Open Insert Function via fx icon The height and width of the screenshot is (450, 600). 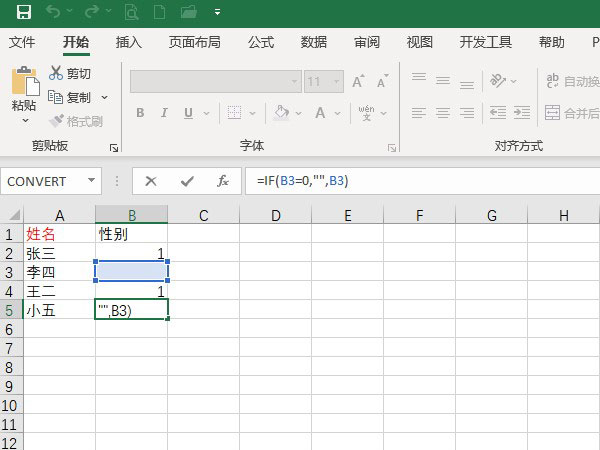(x=223, y=181)
